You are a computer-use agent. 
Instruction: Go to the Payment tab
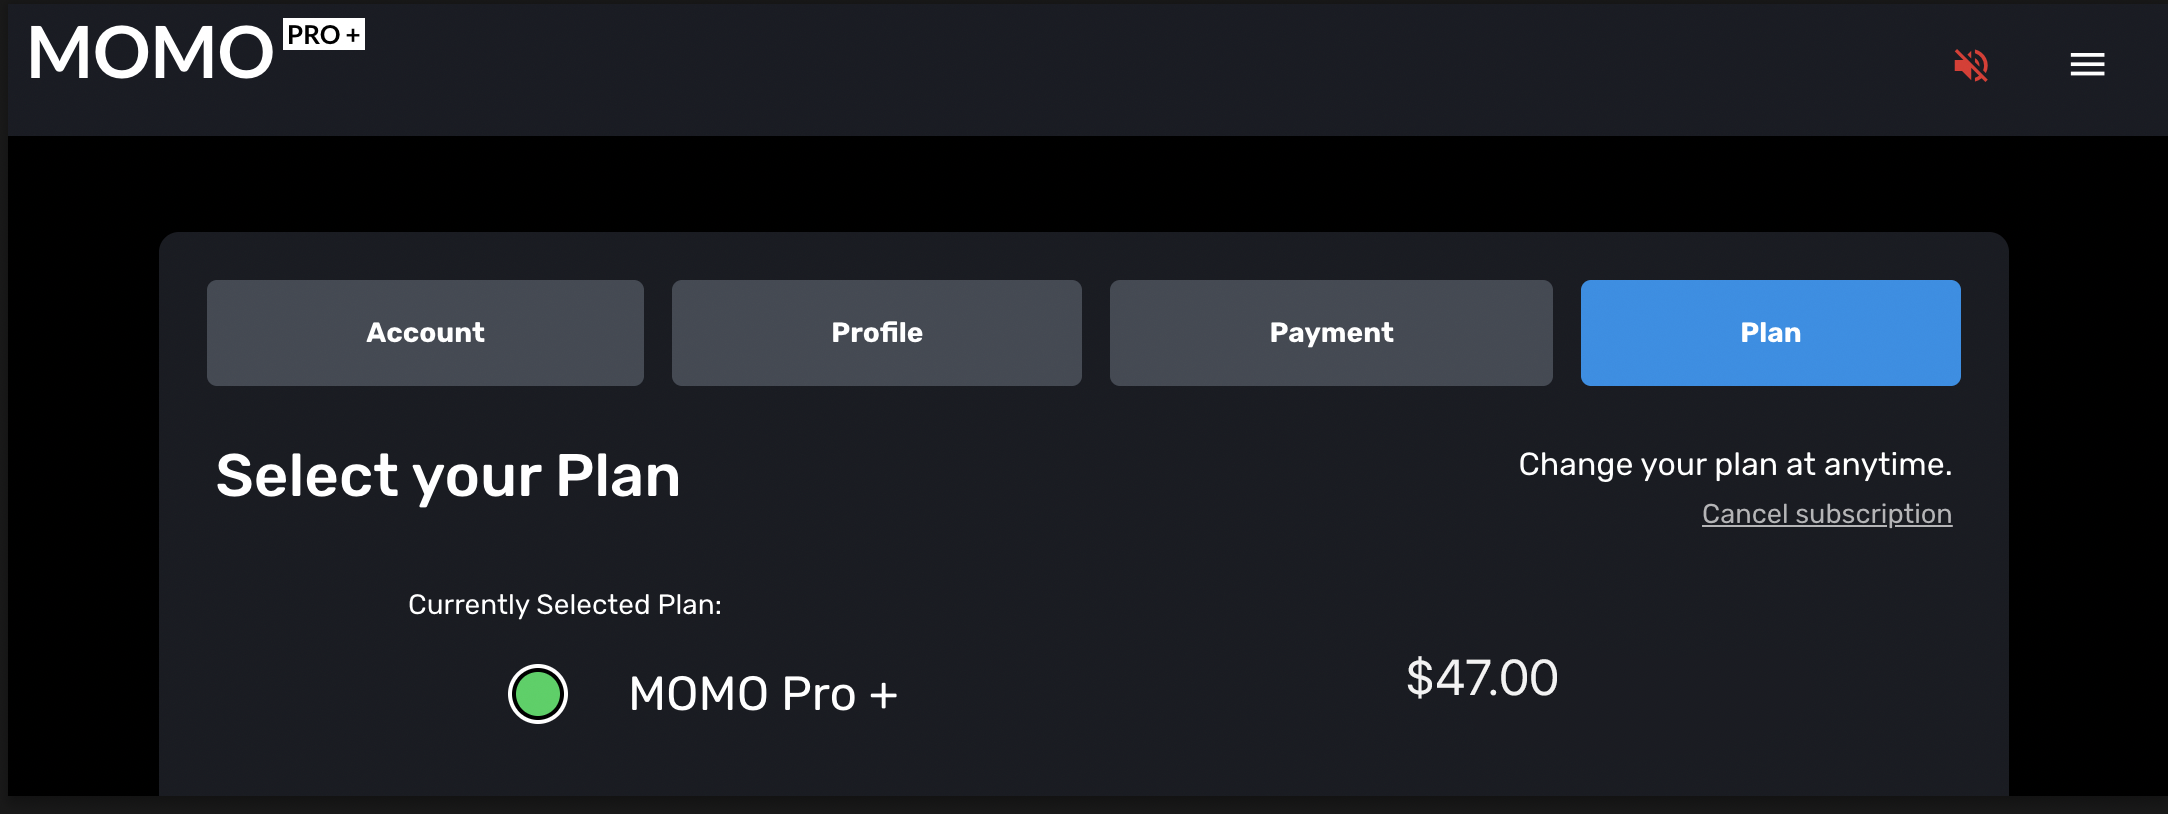click(1331, 333)
